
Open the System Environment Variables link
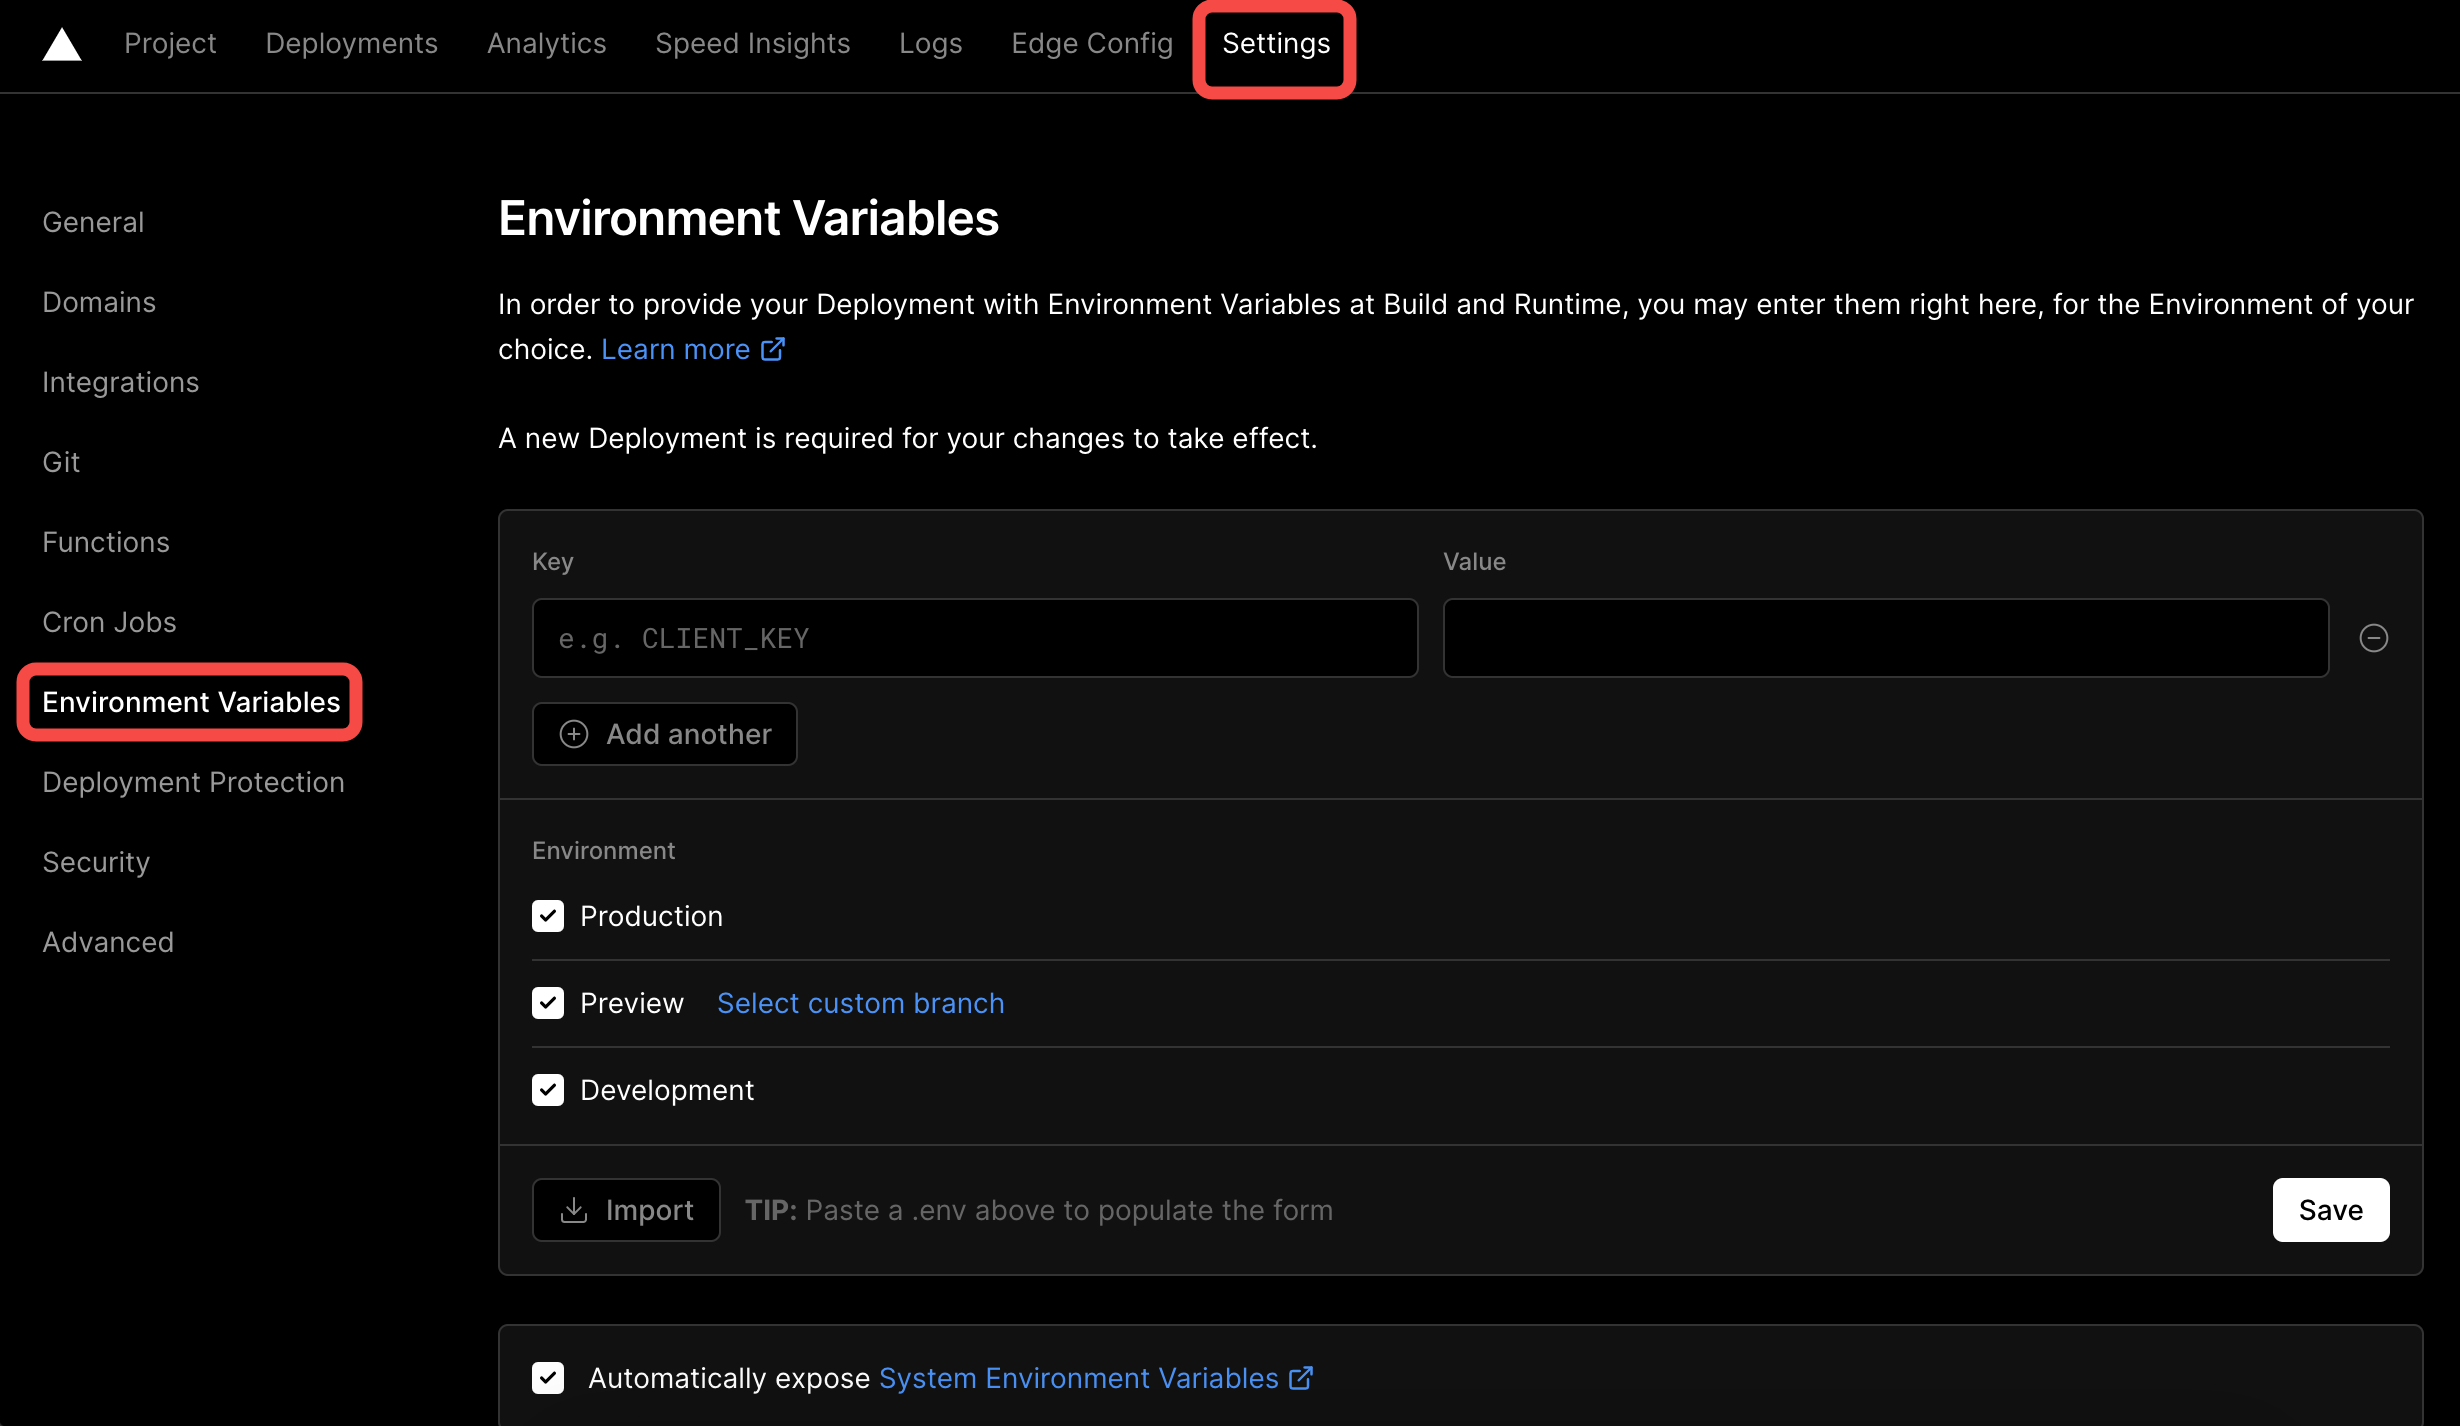[1078, 1378]
